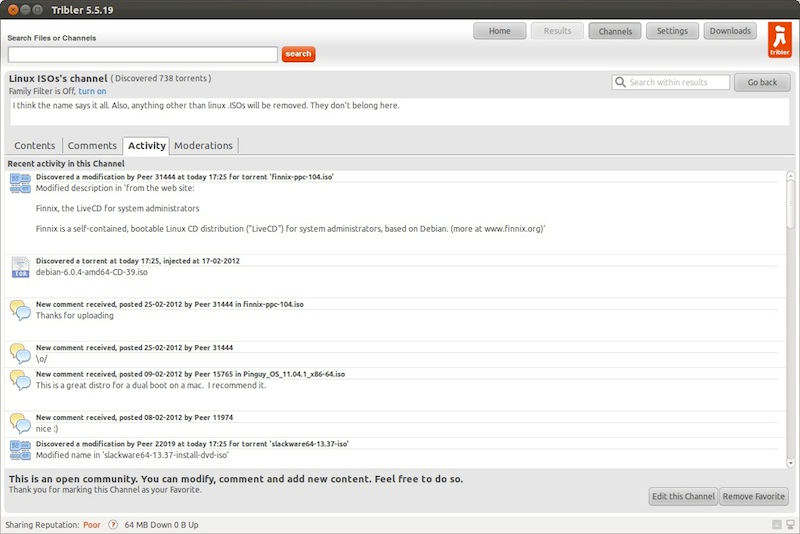Click 'Modified description in' text line

point(115,188)
